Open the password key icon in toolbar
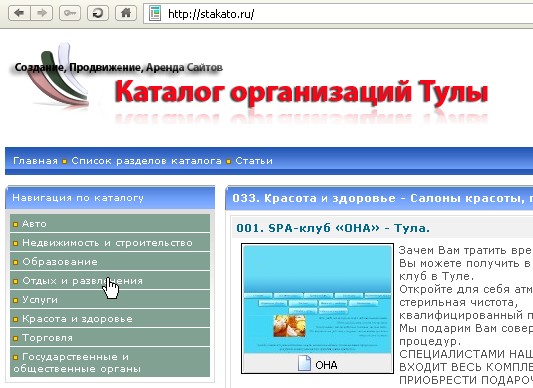Viewport: 533px width, 388px height. 70,14
